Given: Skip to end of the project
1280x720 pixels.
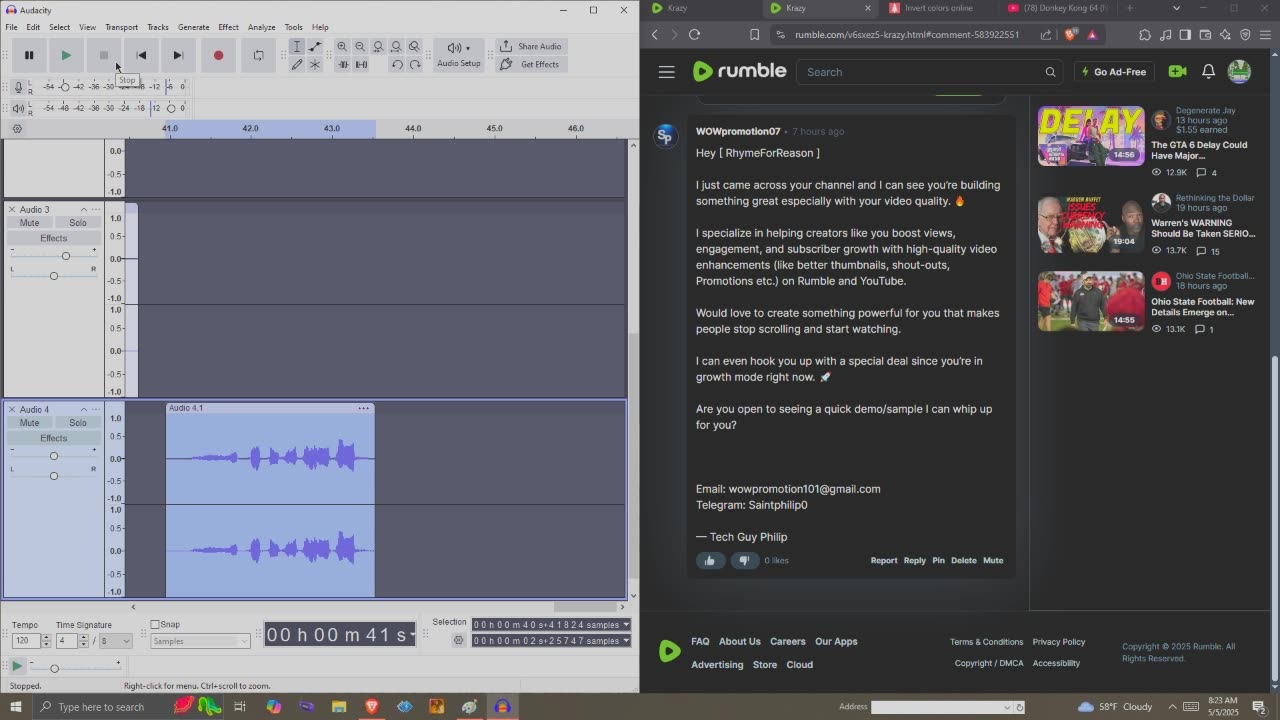Looking at the screenshot, I should (x=178, y=55).
